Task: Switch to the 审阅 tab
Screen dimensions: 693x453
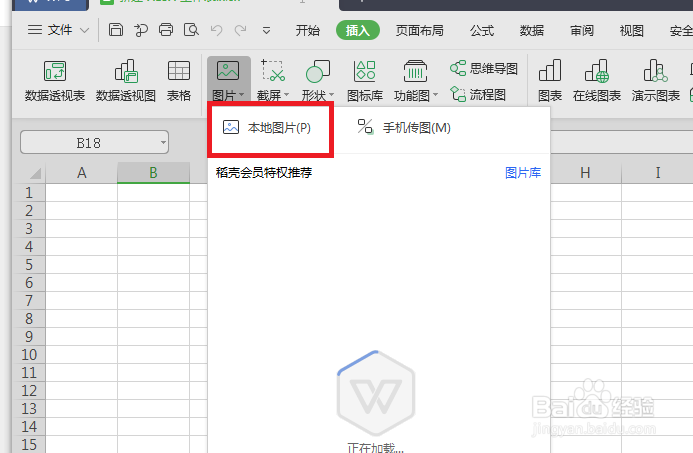Action: [582, 30]
